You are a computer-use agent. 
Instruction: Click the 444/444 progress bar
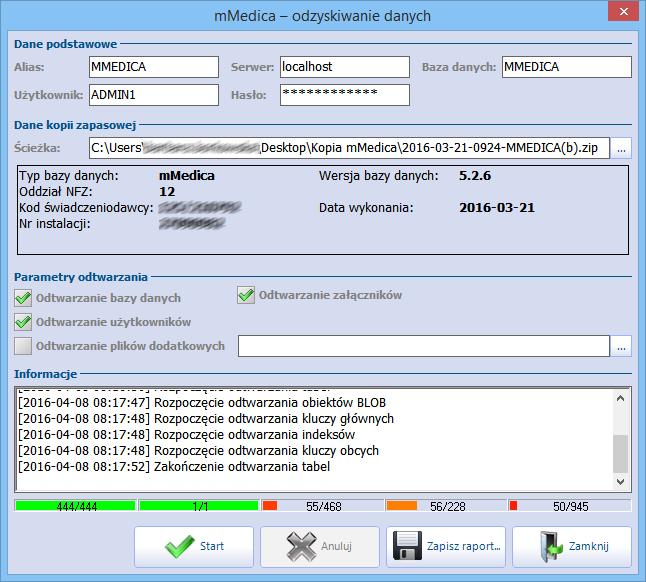pos(75,506)
